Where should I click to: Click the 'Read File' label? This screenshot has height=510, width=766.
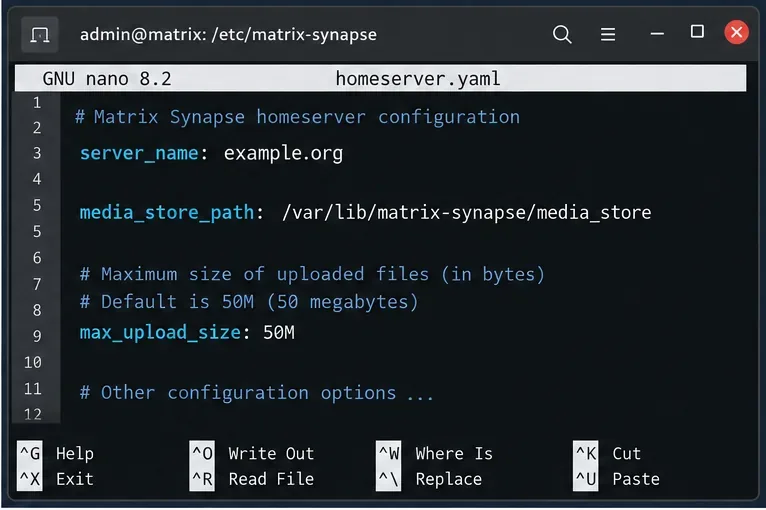tap(271, 479)
